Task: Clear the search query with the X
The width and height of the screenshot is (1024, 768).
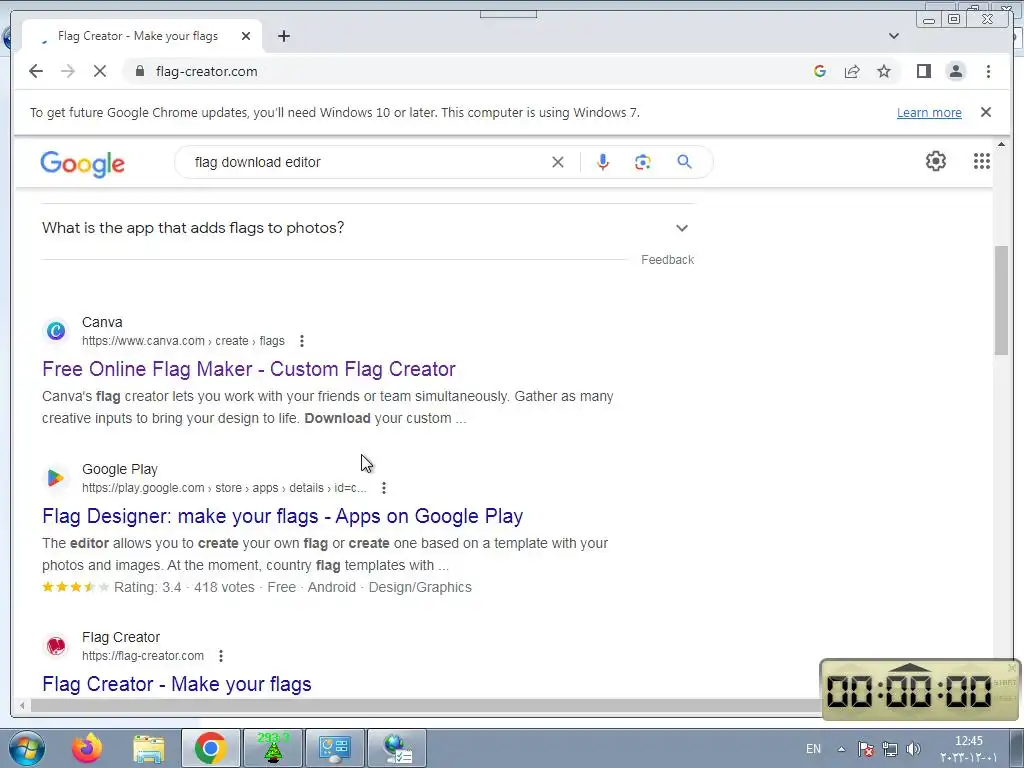Action: pyautogui.click(x=558, y=162)
